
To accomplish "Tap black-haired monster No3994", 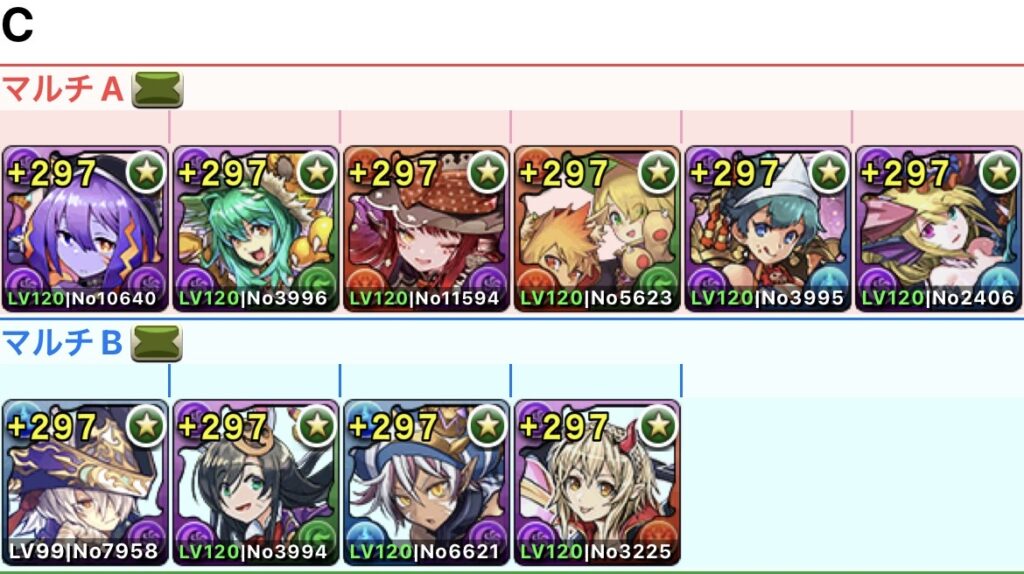I will pos(256,483).
